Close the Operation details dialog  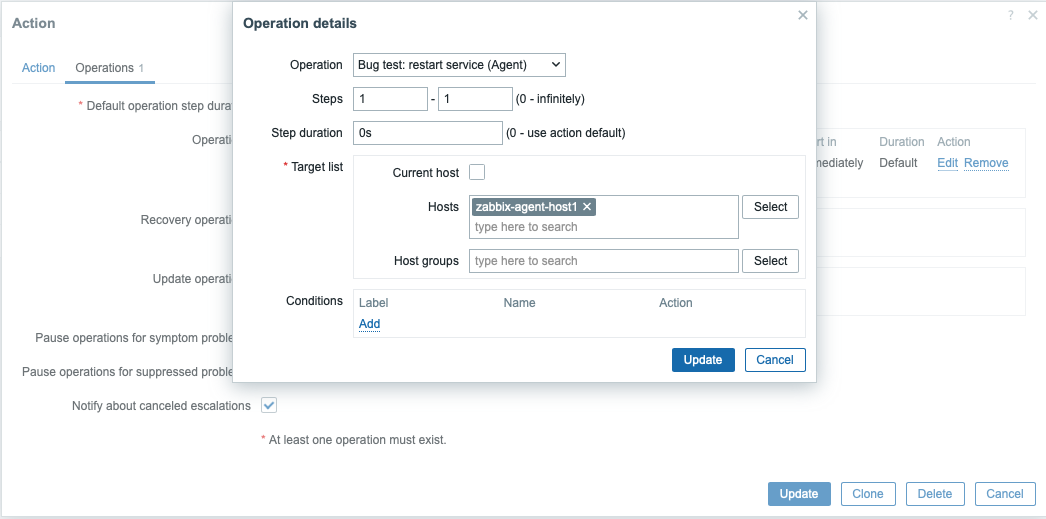[802, 15]
